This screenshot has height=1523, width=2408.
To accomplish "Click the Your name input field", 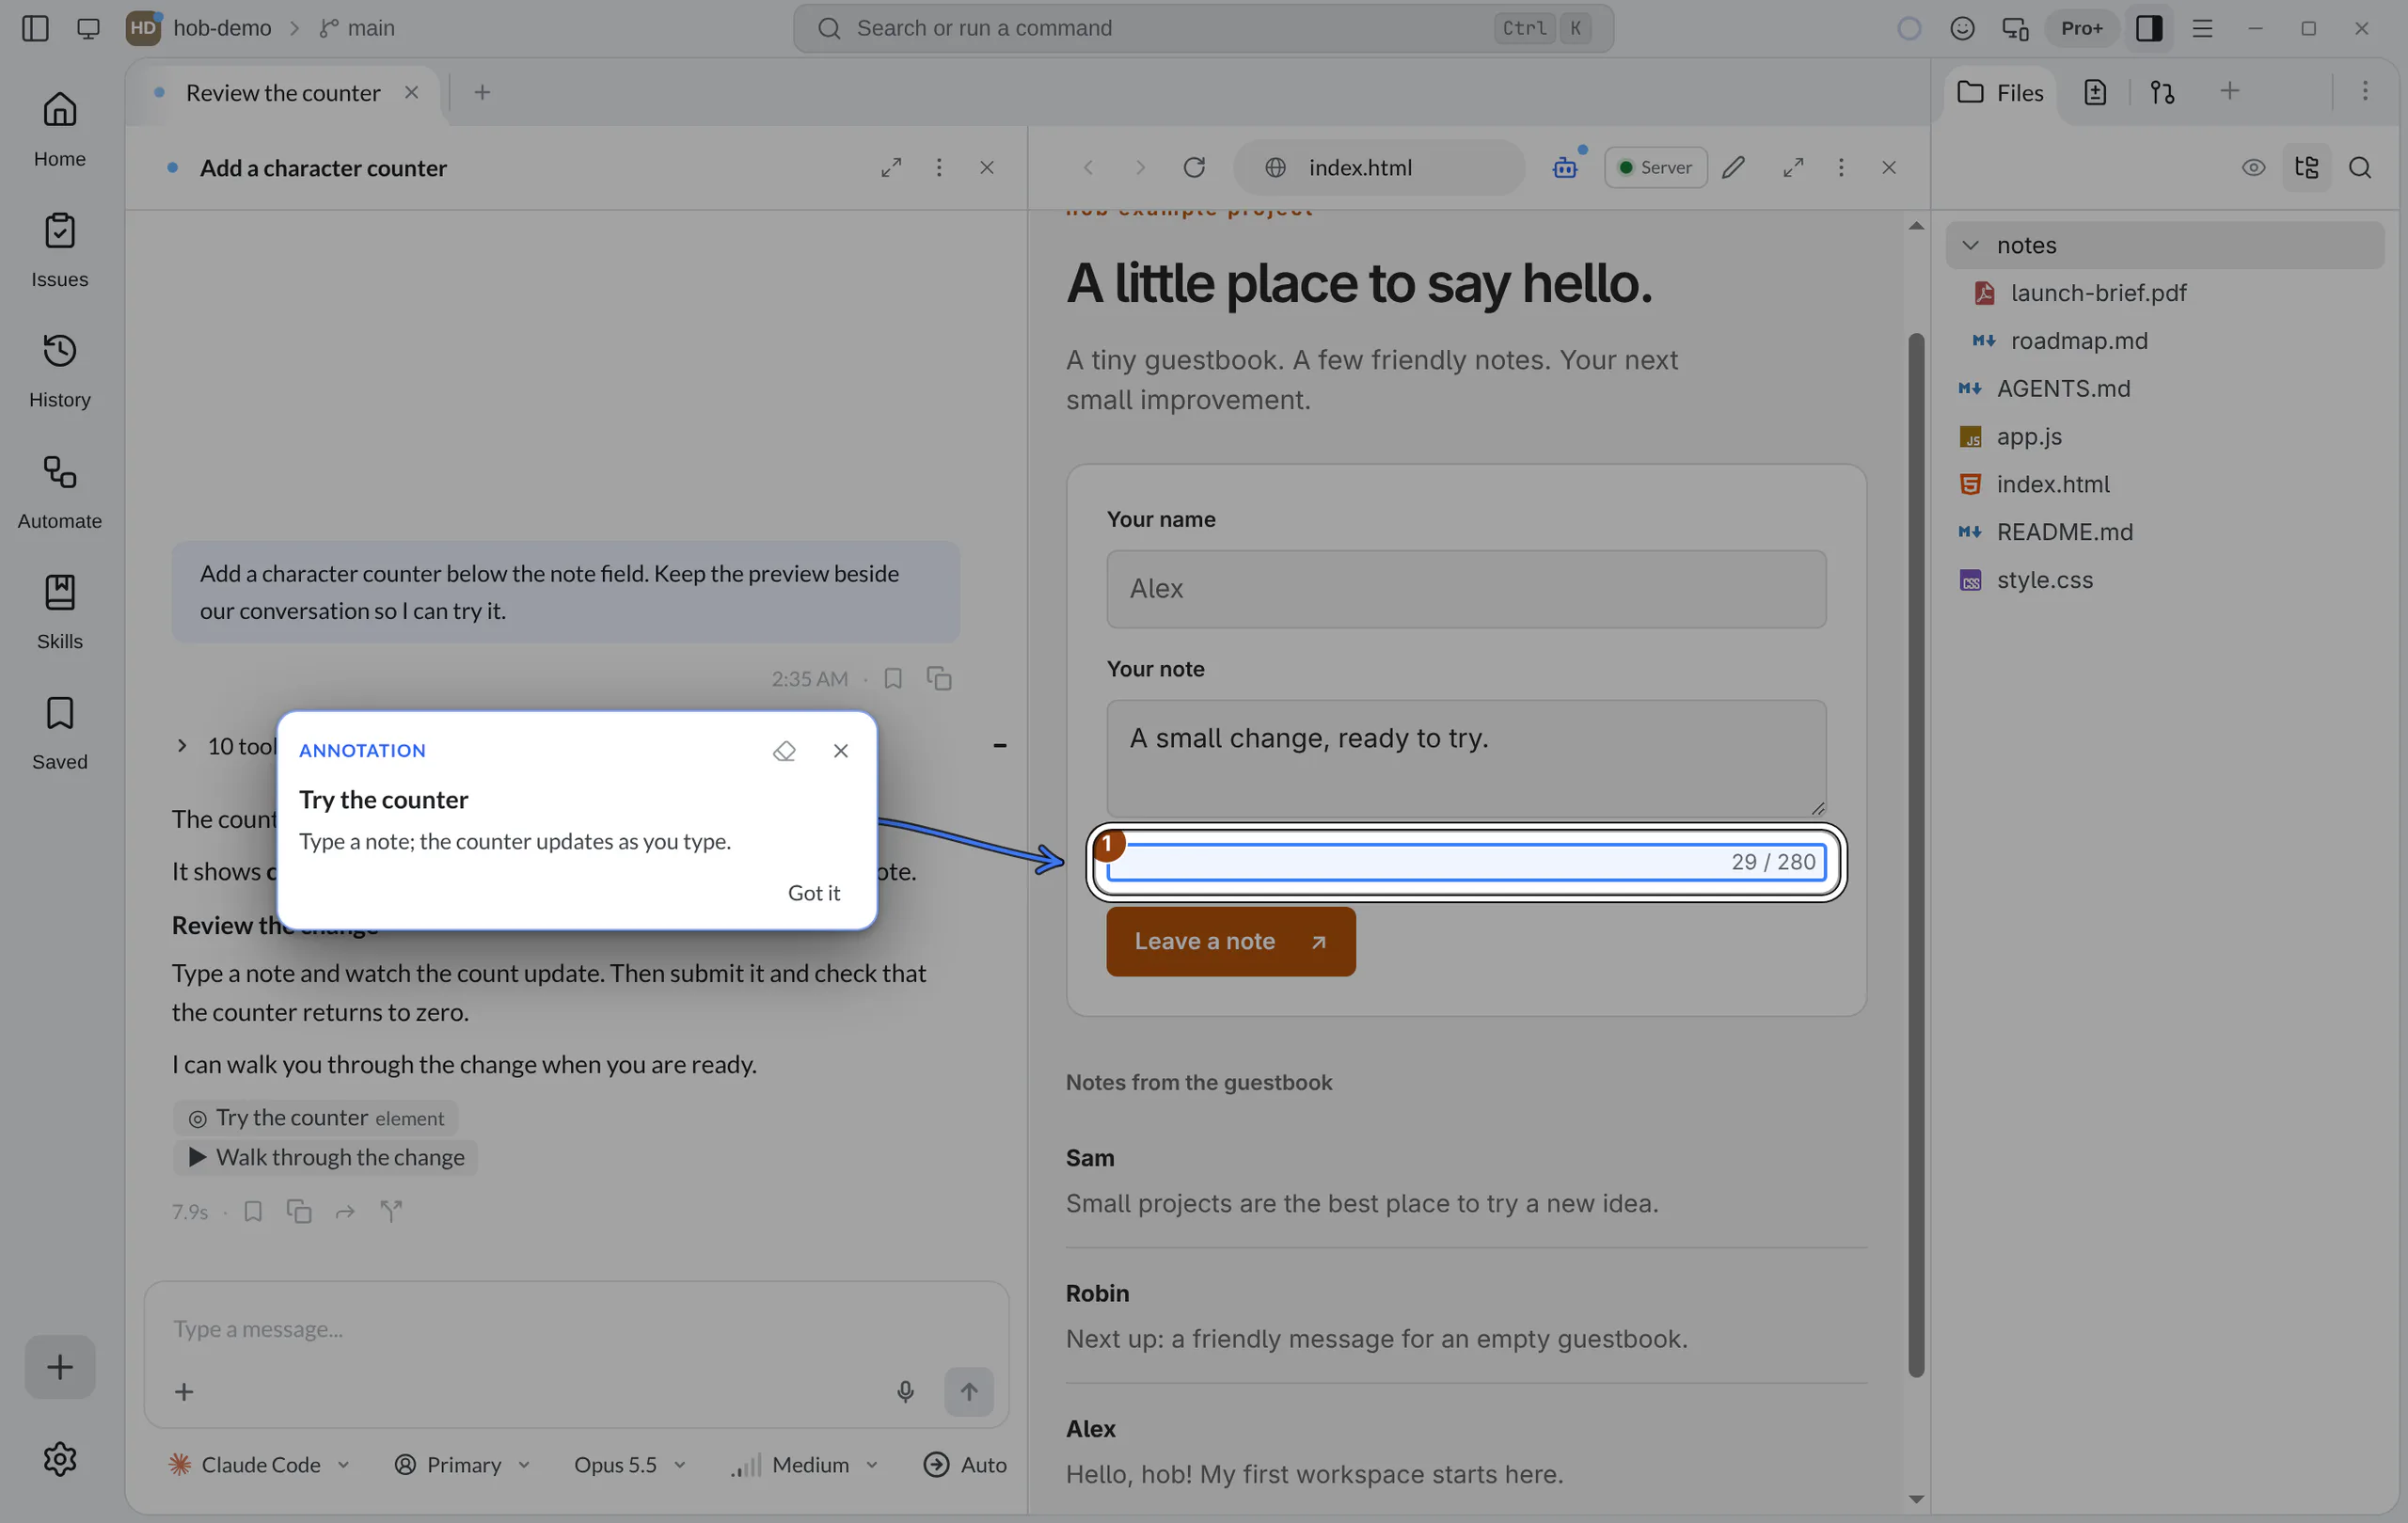I will [1465, 589].
